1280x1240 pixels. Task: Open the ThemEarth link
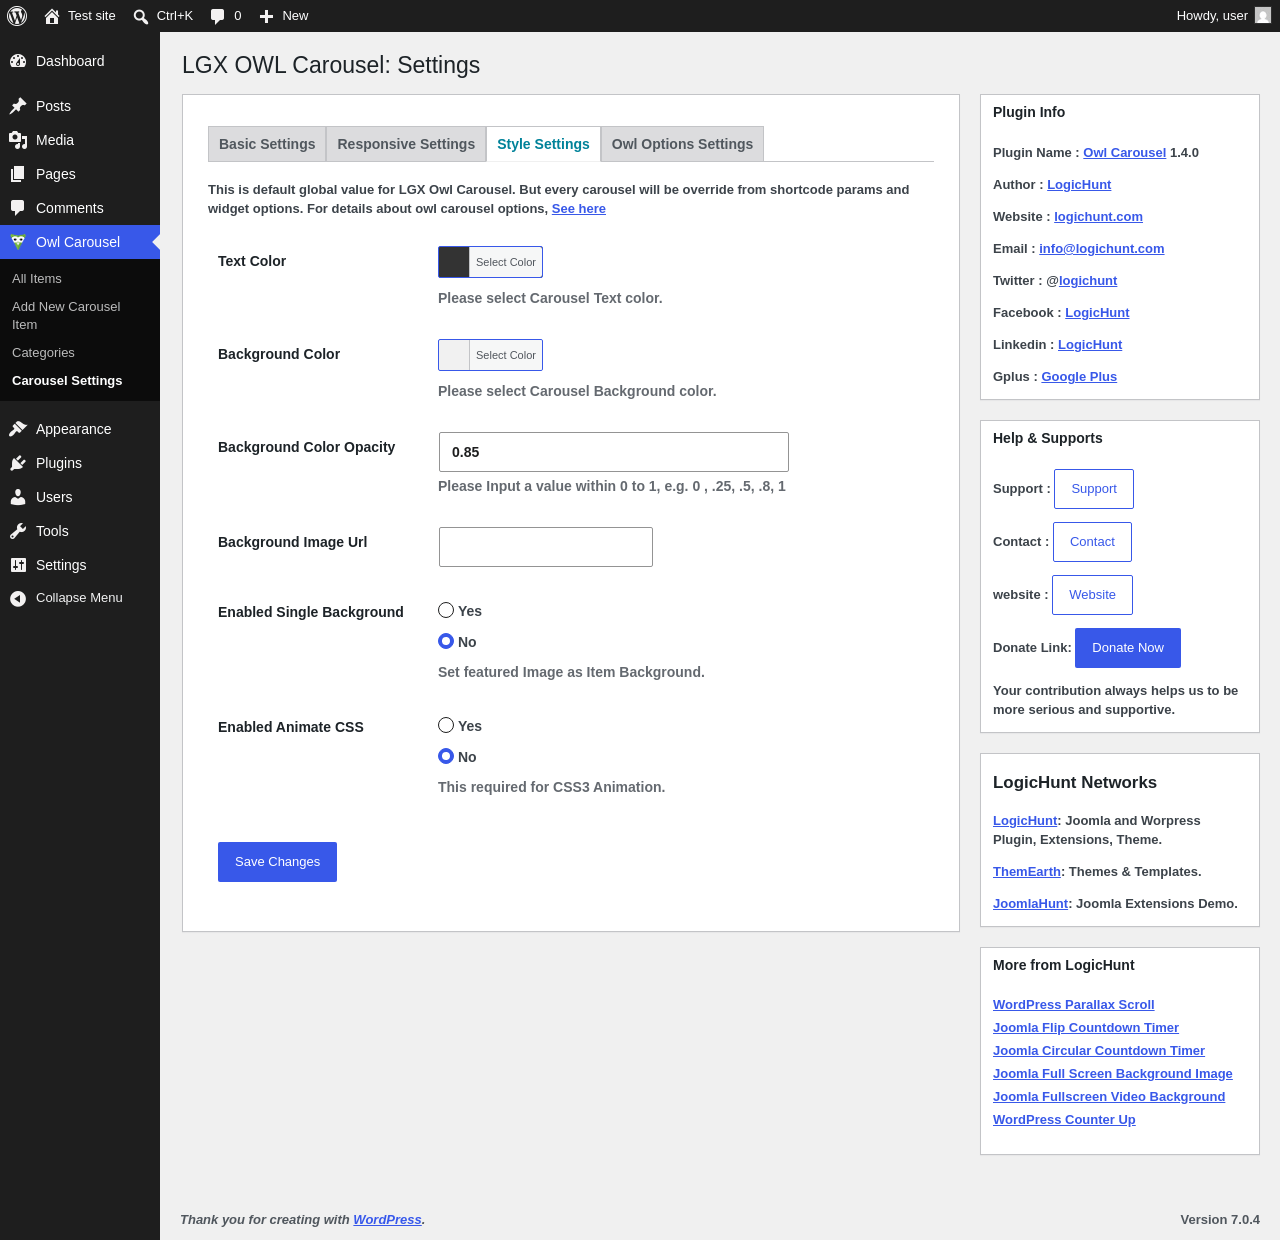pos(1027,872)
